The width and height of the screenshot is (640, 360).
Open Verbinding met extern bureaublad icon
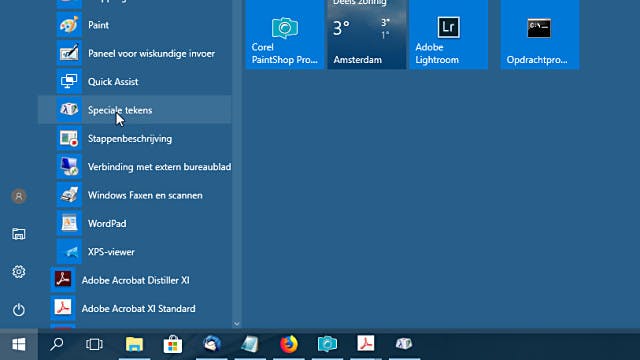pos(69,166)
